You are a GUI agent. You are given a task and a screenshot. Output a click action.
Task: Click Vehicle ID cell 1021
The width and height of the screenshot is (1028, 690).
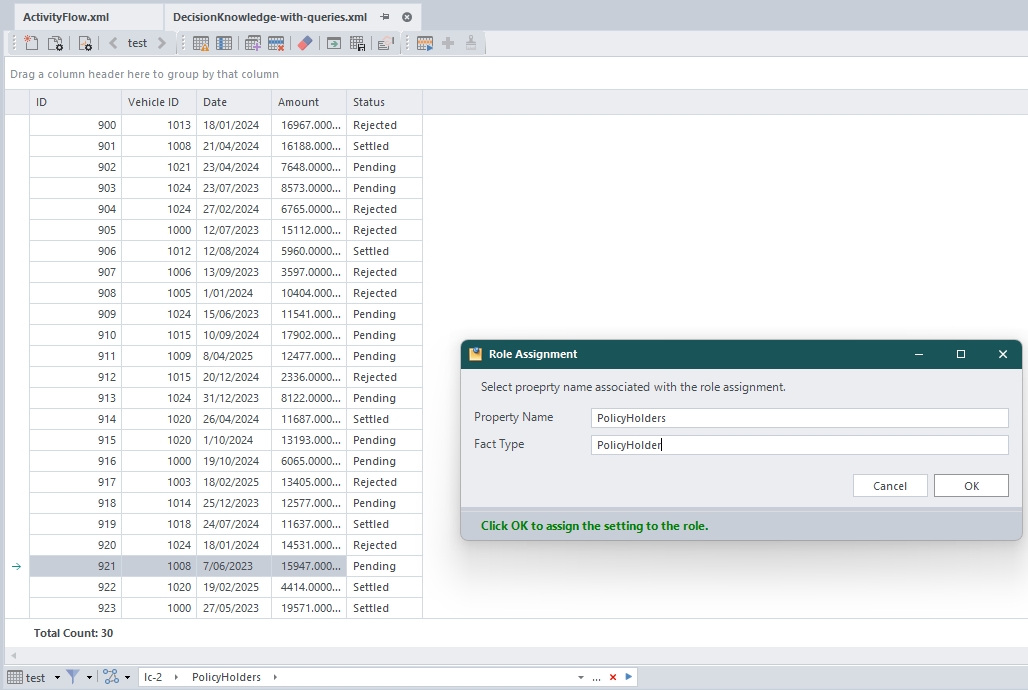pyautogui.click(x=159, y=167)
